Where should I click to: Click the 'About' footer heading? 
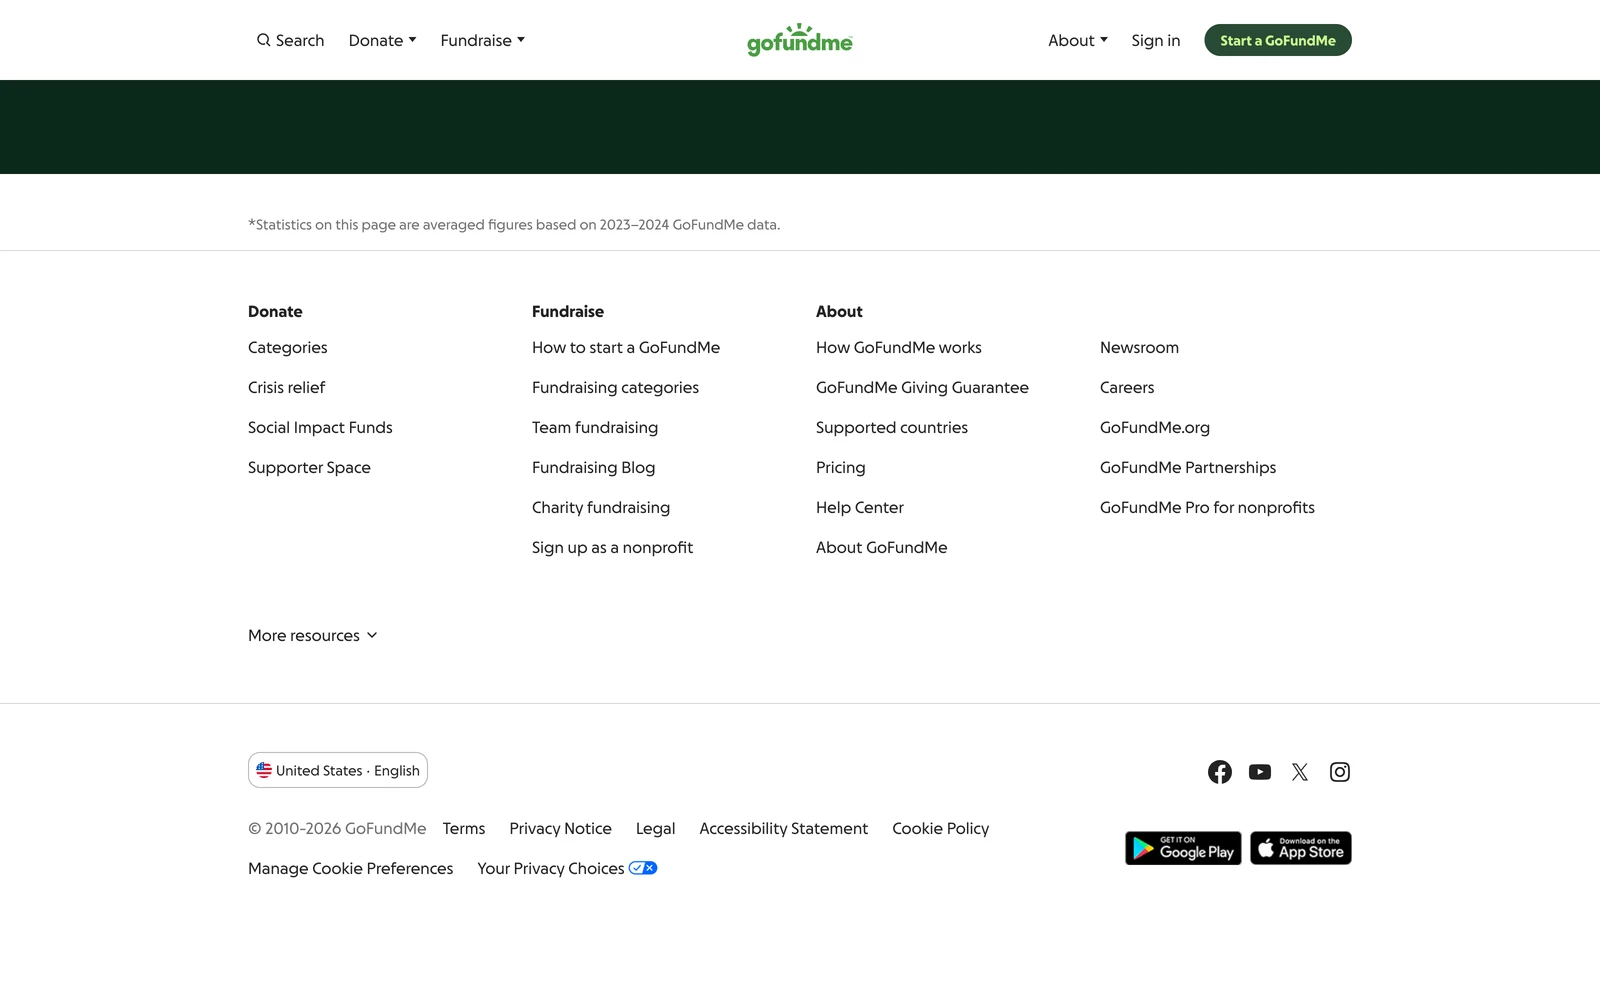pos(839,311)
